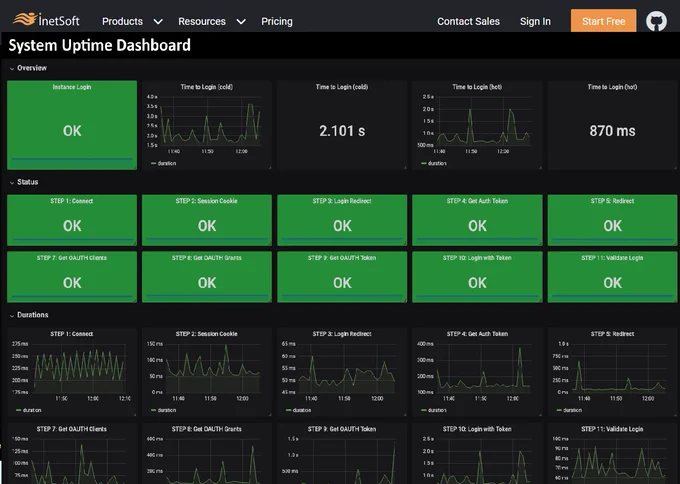
Task: Open STEP 3: Login Redirect duration graph
Action: (x=342, y=372)
